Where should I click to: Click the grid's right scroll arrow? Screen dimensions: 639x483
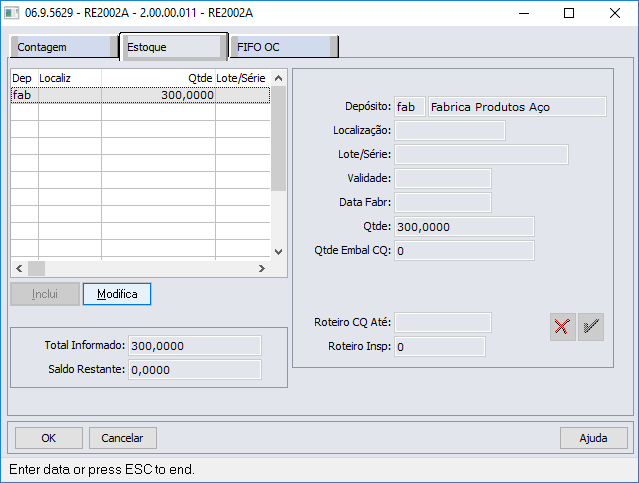(262, 268)
